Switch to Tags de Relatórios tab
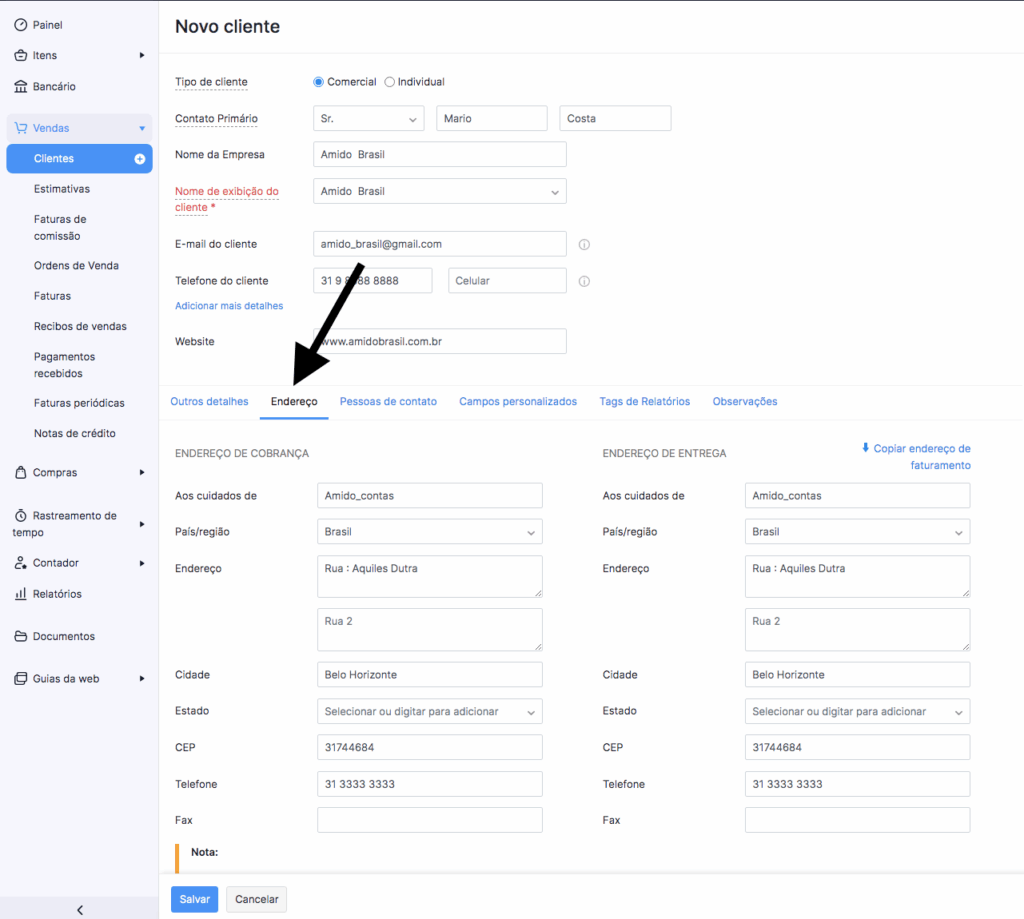The height and width of the screenshot is (919, 1024). (x=645, y=402)
